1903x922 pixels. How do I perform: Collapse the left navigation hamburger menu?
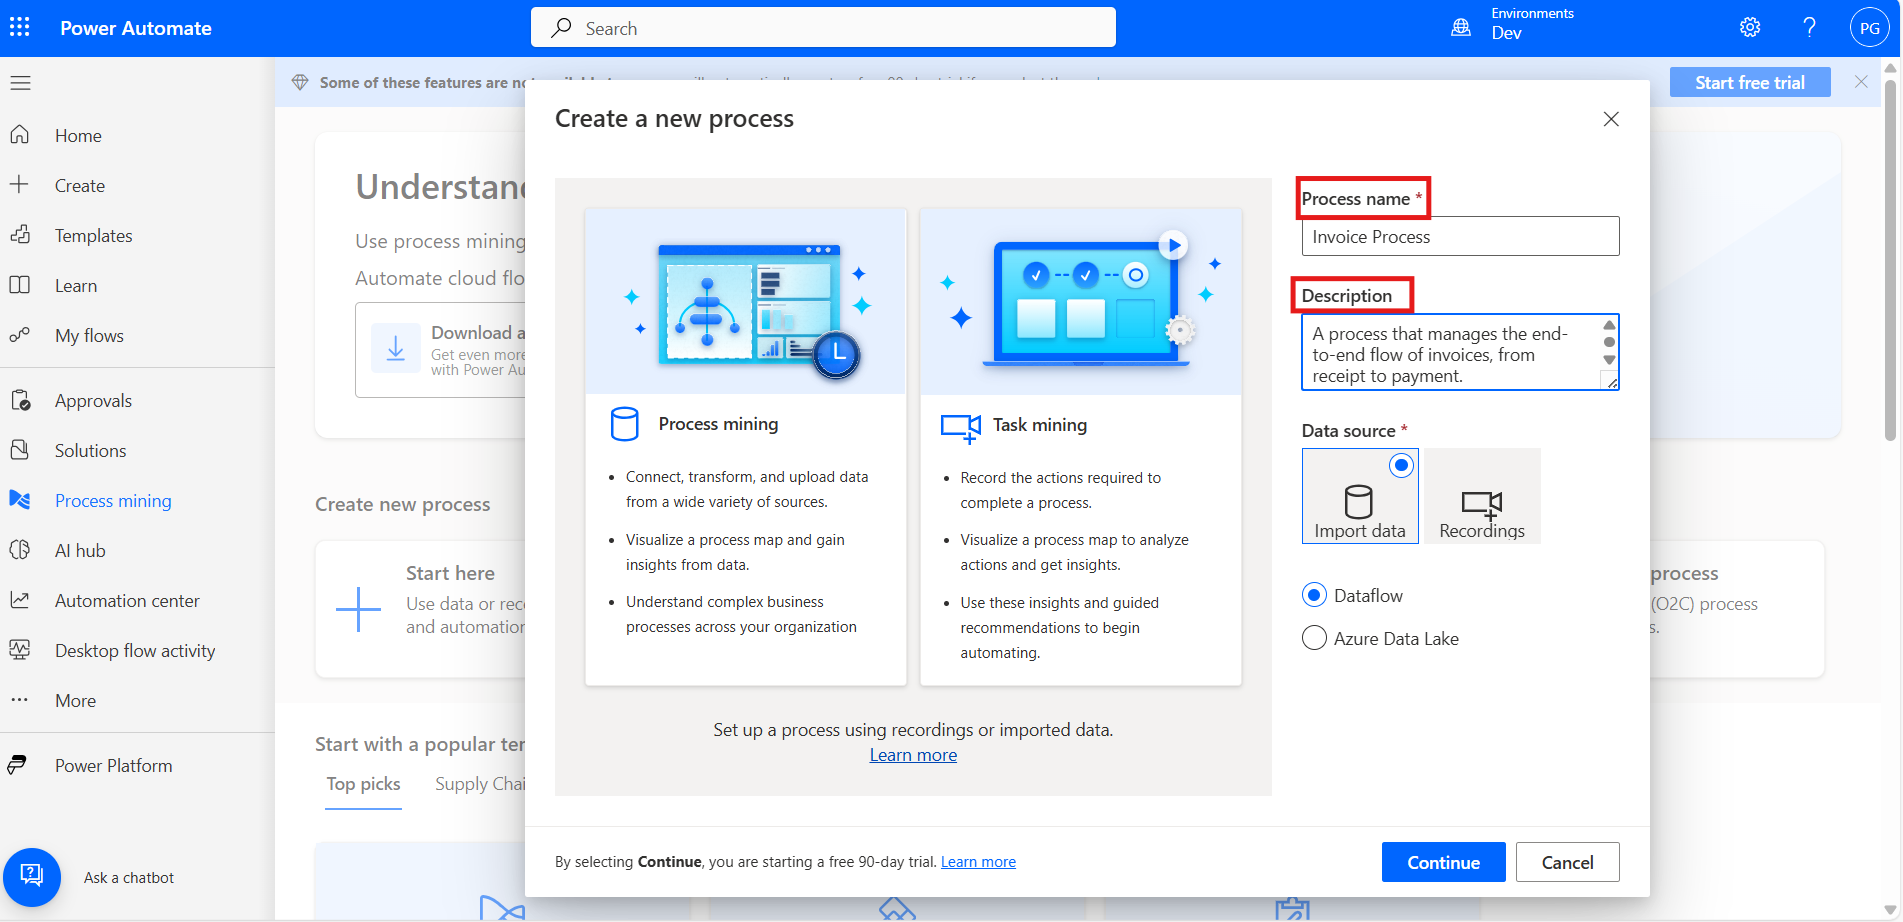click(20, 83)
